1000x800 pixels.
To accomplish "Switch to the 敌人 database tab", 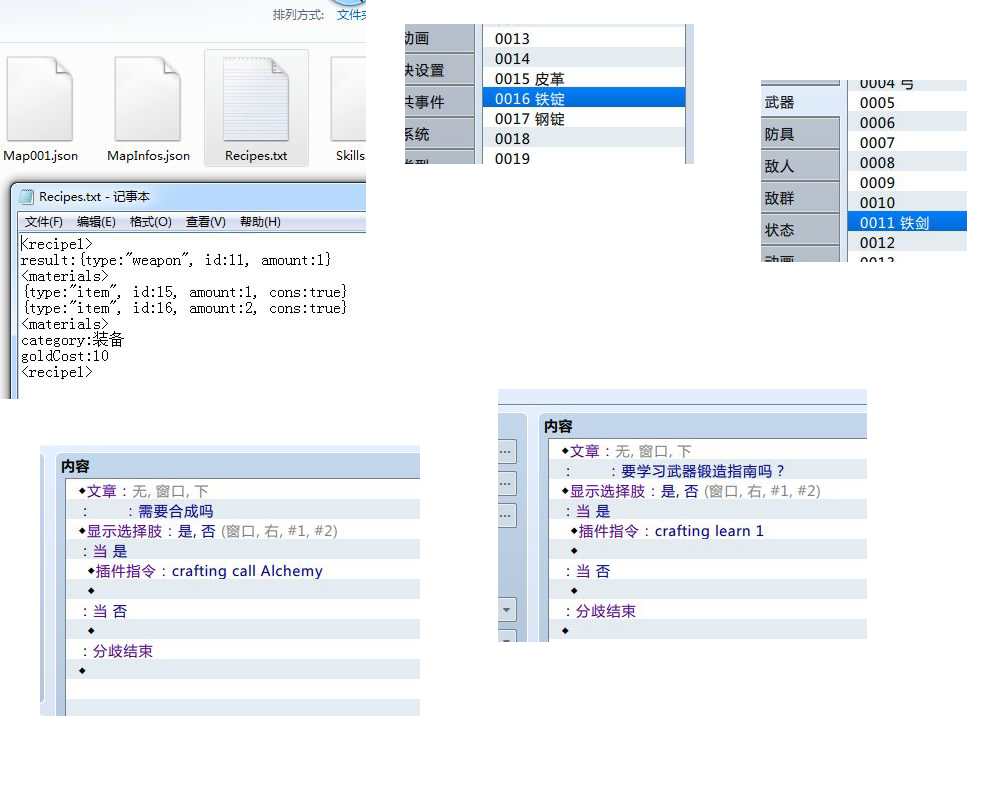I will [x=800, y=166].
